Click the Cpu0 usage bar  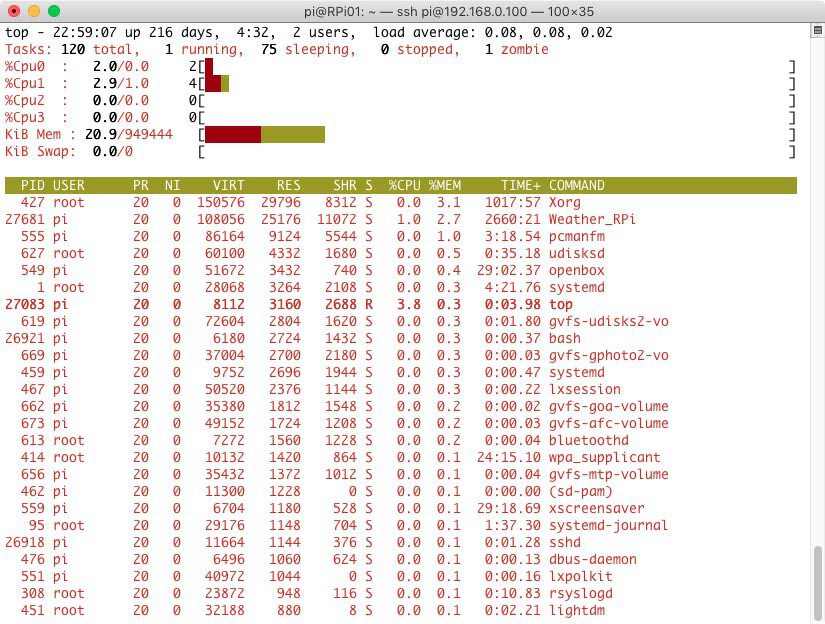click(x=209, y=67)
